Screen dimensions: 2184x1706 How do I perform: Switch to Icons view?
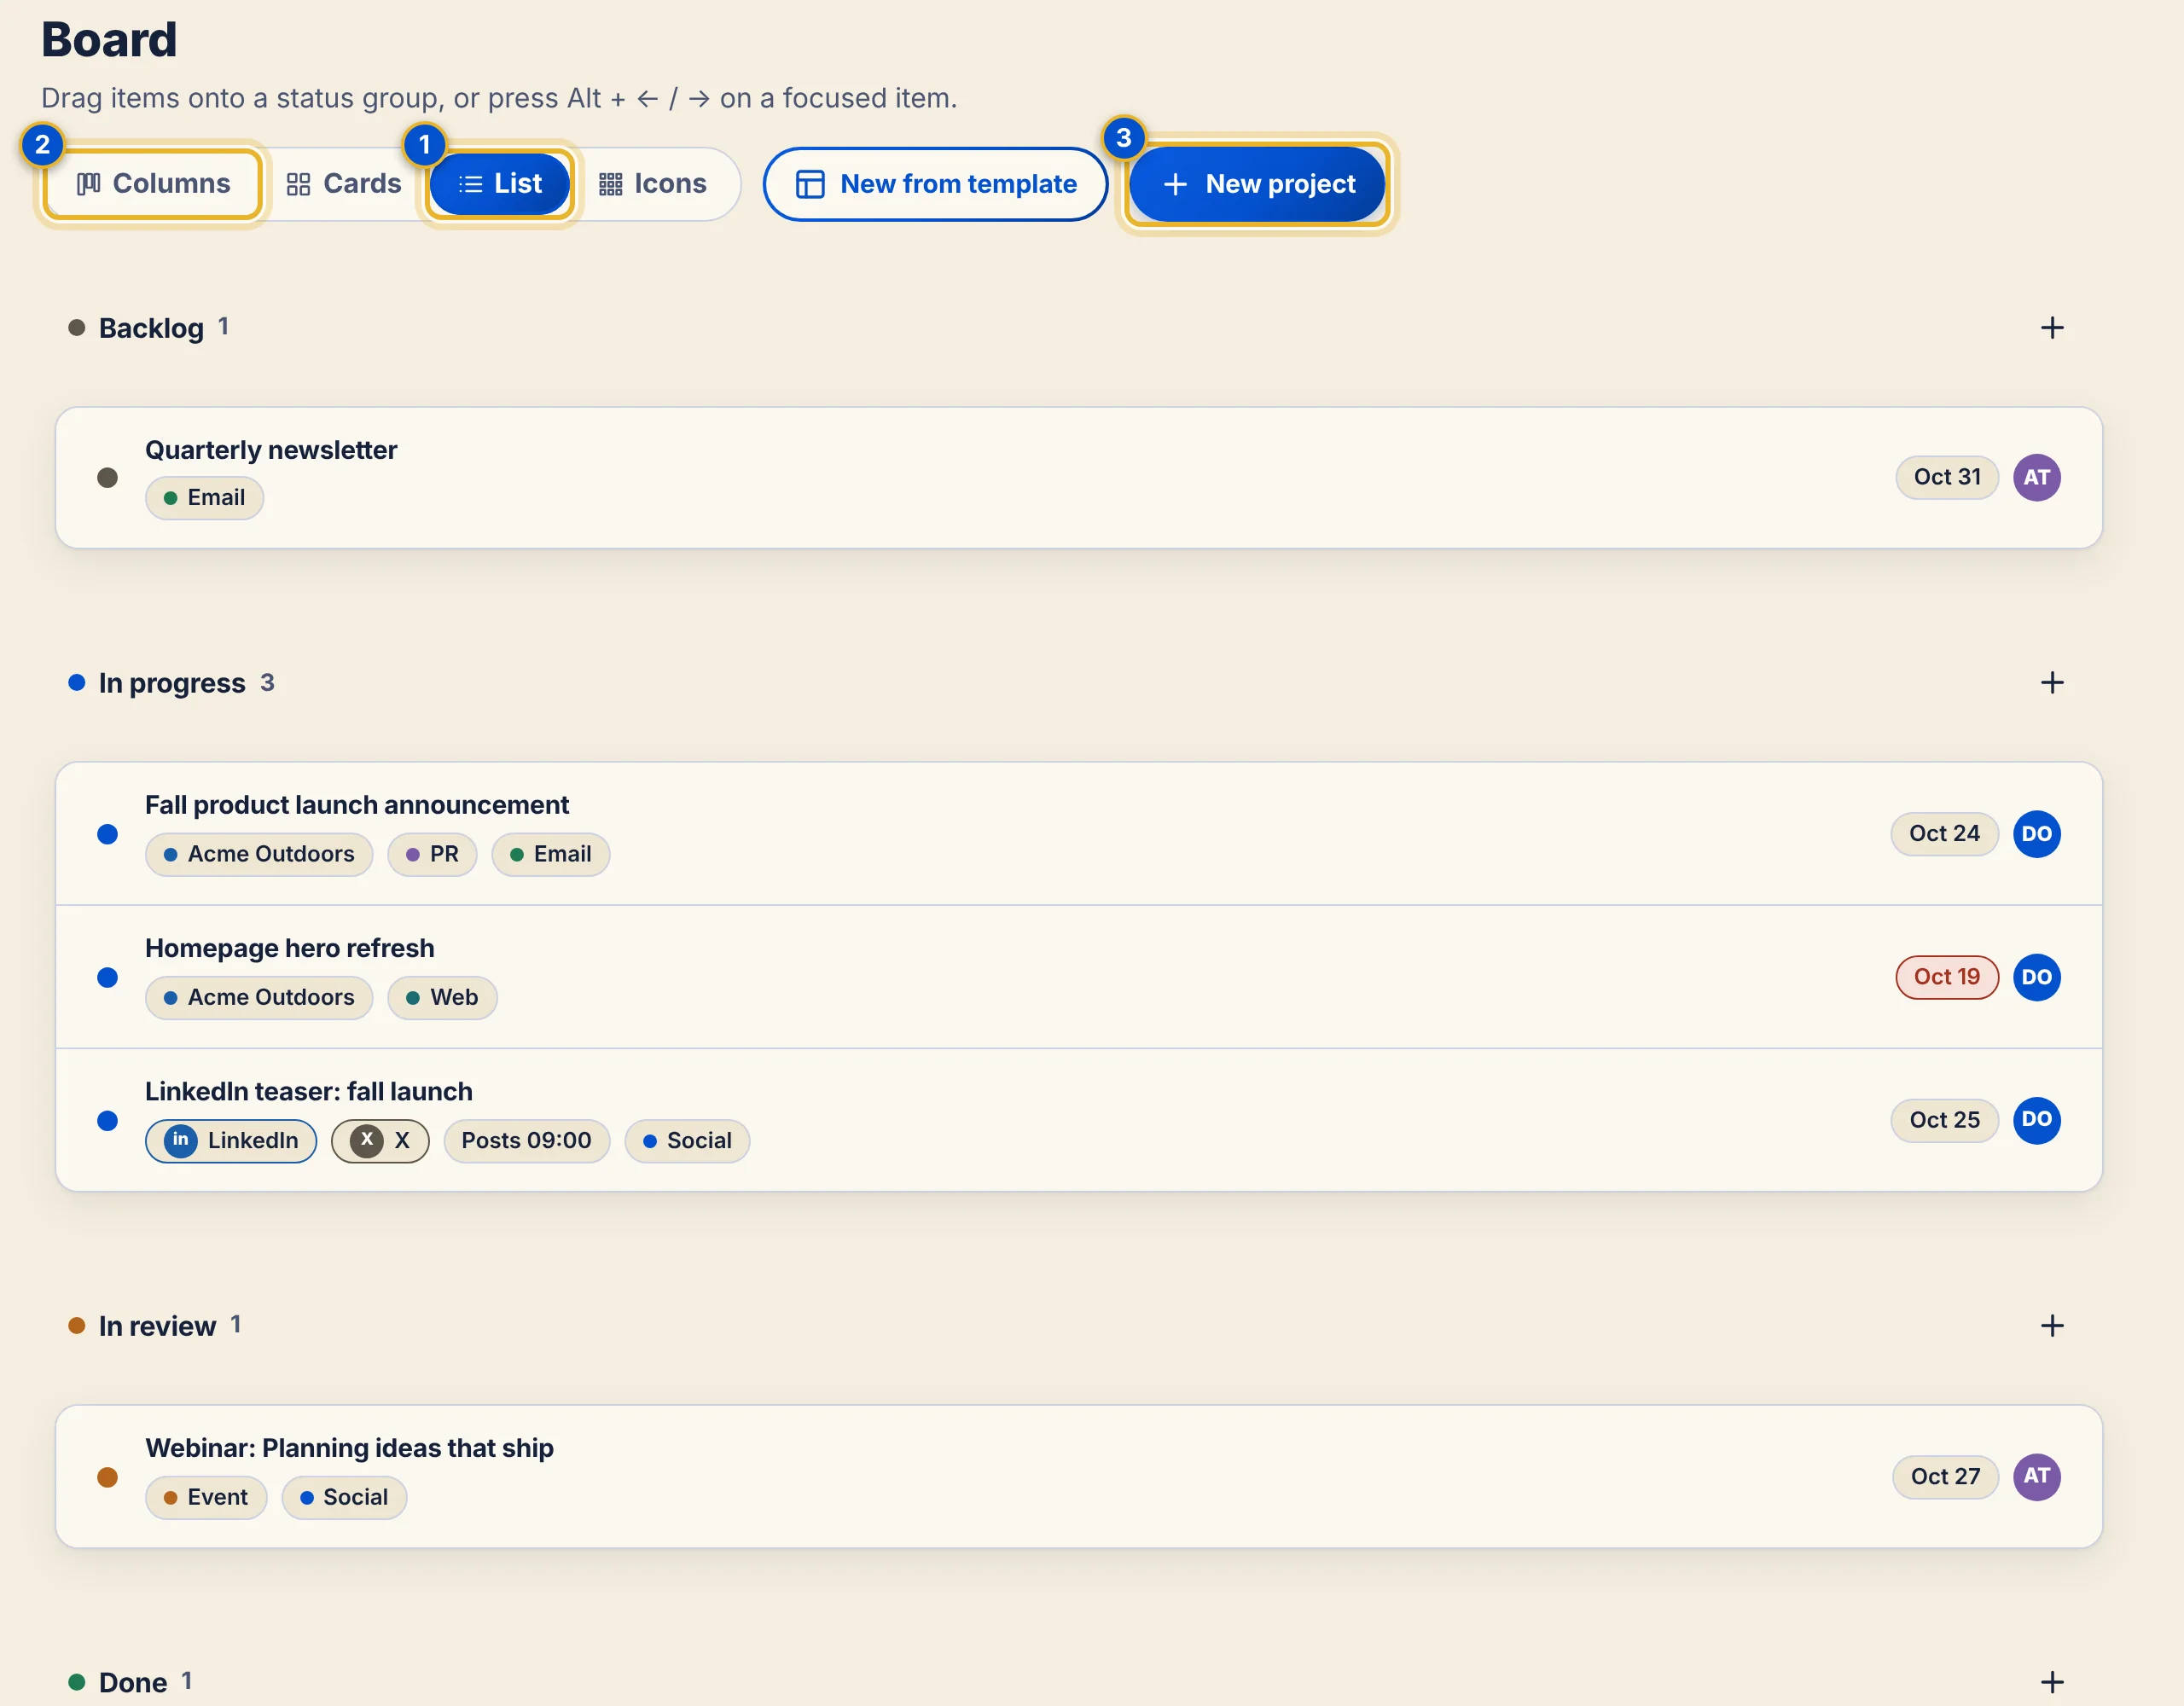click(652, 184)
